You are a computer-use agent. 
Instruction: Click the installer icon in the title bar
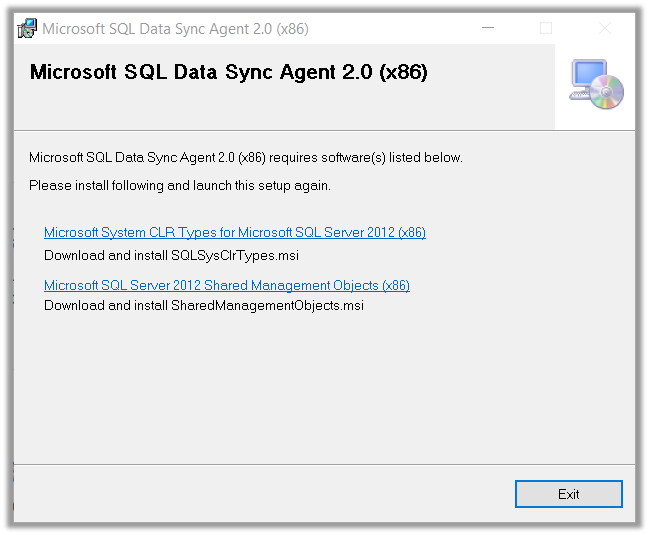[28, 29]
